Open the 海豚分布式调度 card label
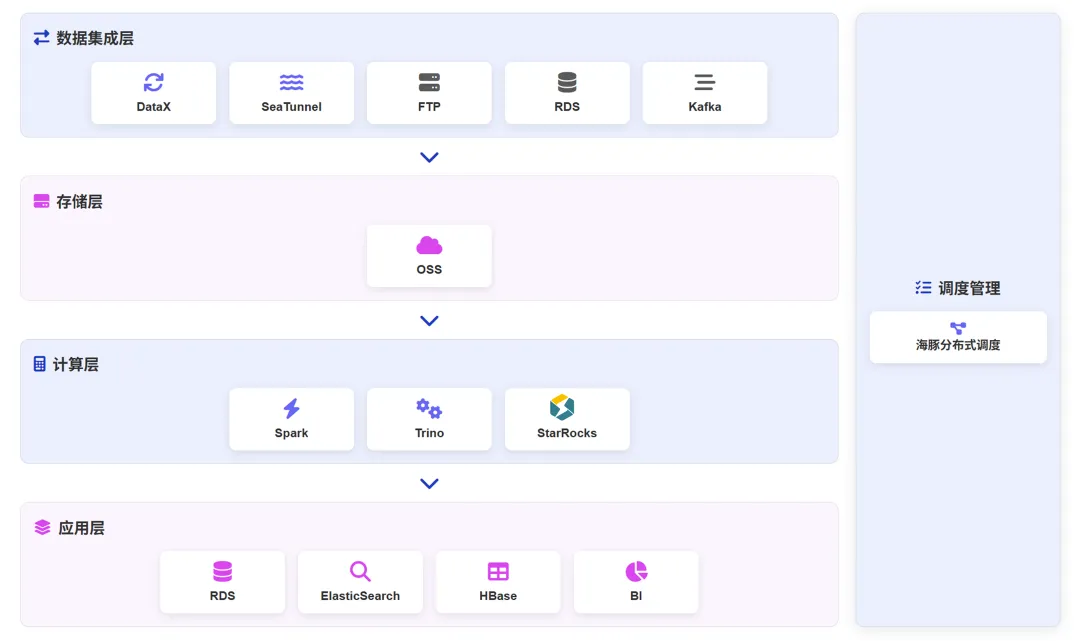The height and width of the screenshot is (641, 1080). 958,345
